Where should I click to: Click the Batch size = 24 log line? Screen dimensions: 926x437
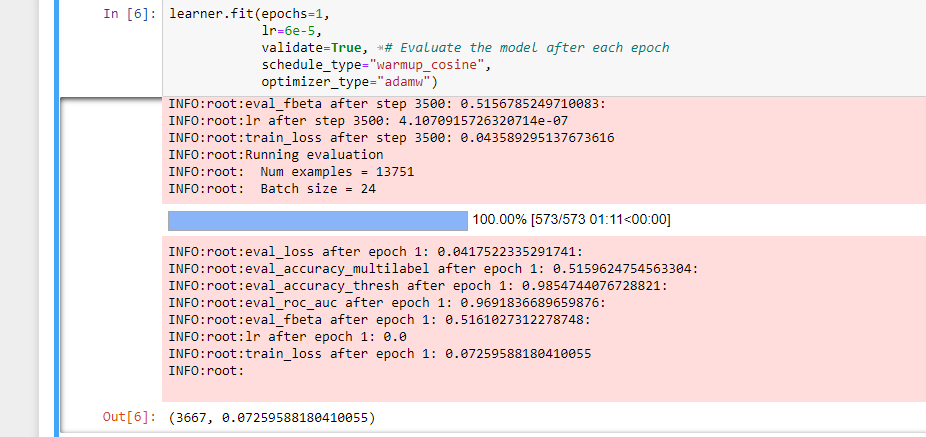272,190
